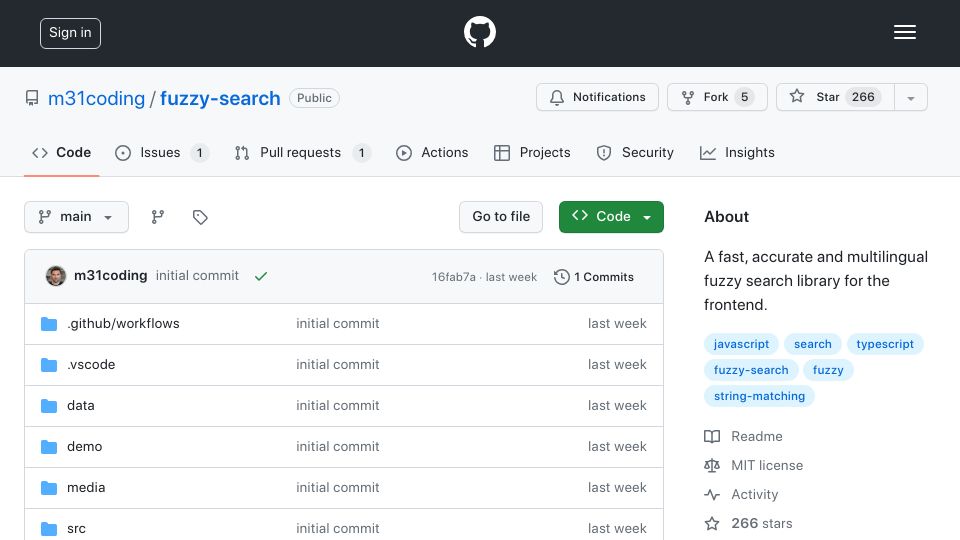Open the Pull requests tab
The image size is (960, 540).
(303, 153)
